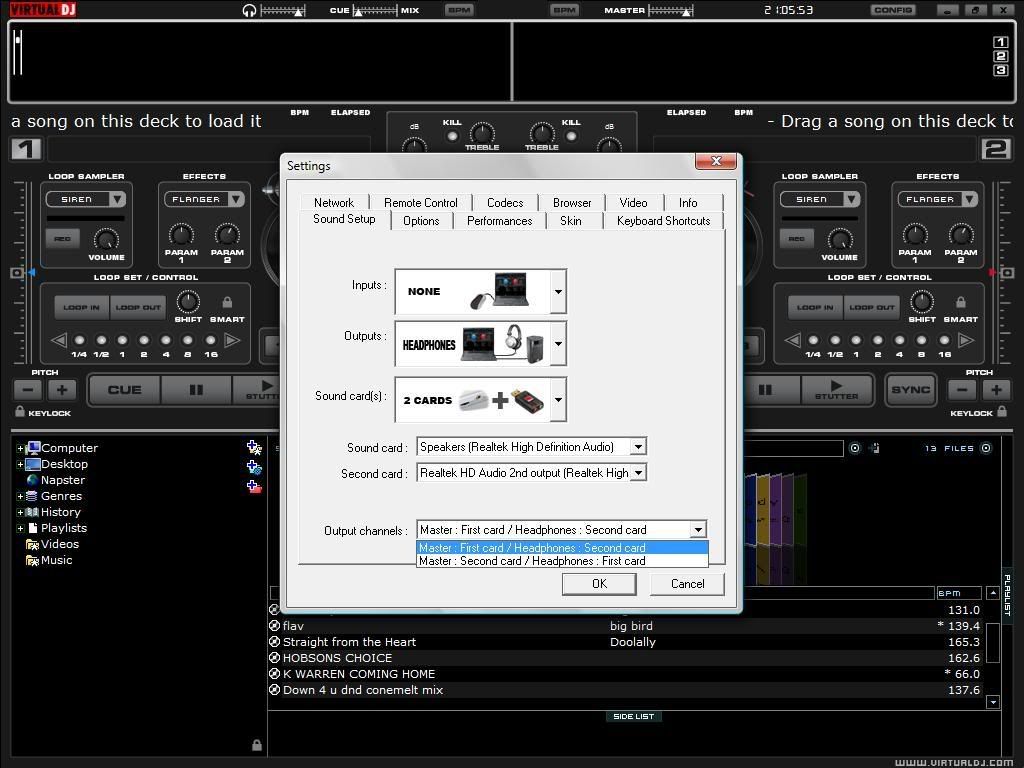1024x768 pixels.
Task: Toggle the right treble Kill button
Action: coord(571,136)
